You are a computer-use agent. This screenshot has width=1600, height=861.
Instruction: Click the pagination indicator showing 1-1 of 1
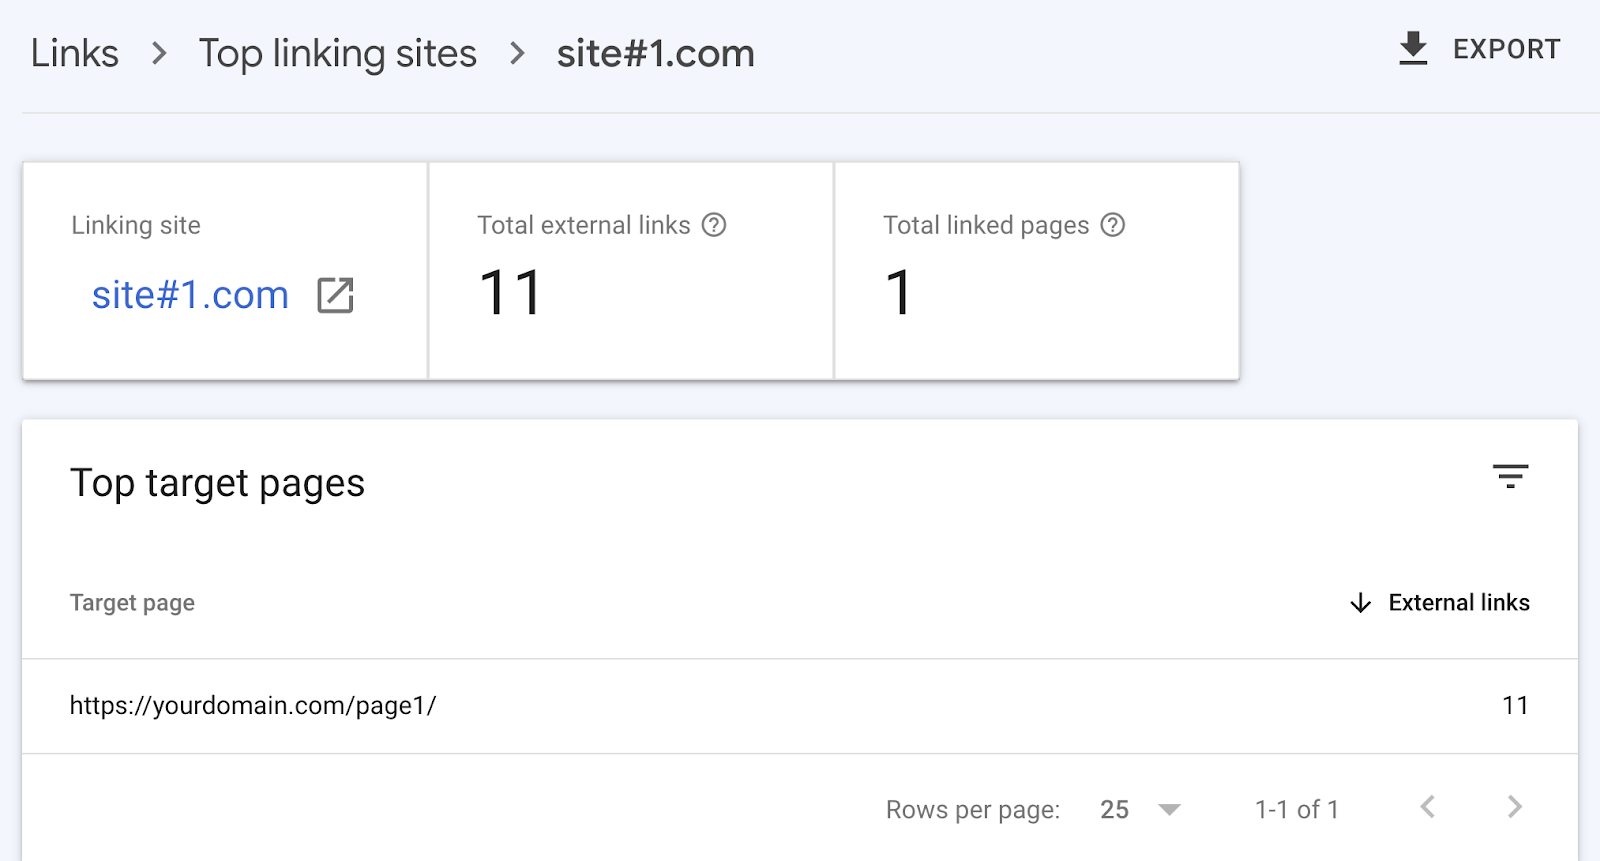click(1296, 809)
